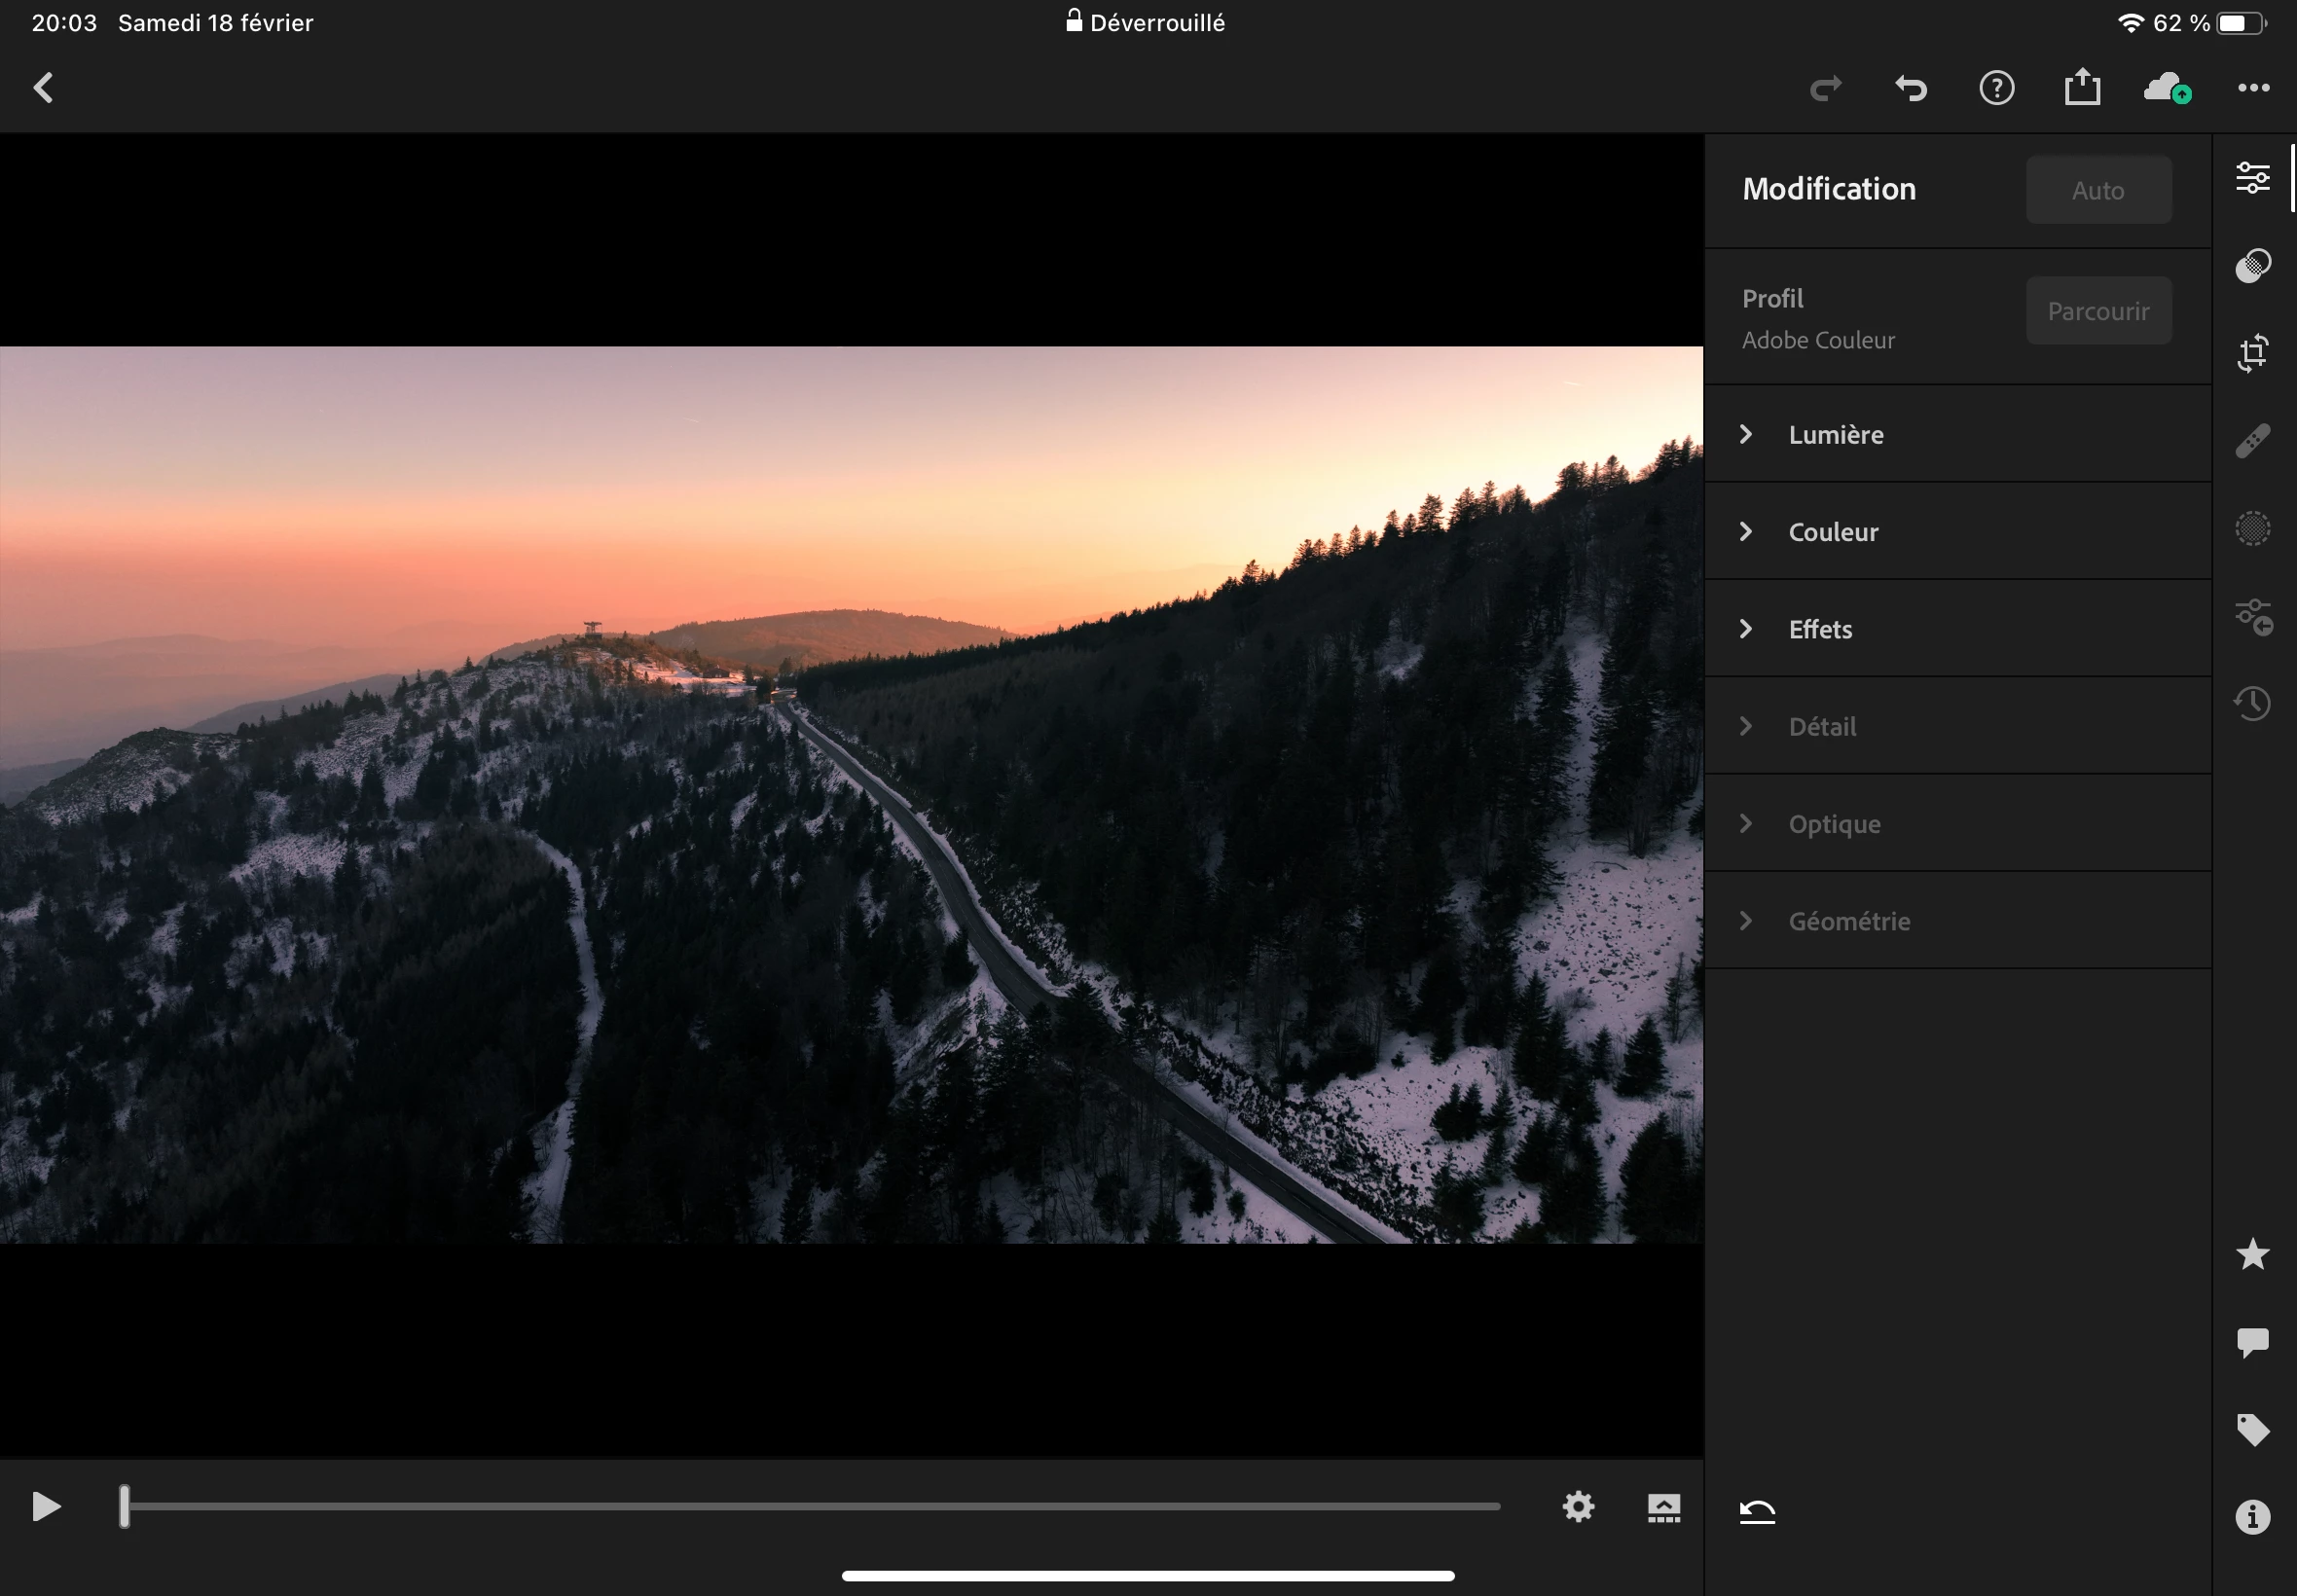This screenshot has height=1596, width=2297.
Task: Play the video
Action: click(x=46, y=1506)
